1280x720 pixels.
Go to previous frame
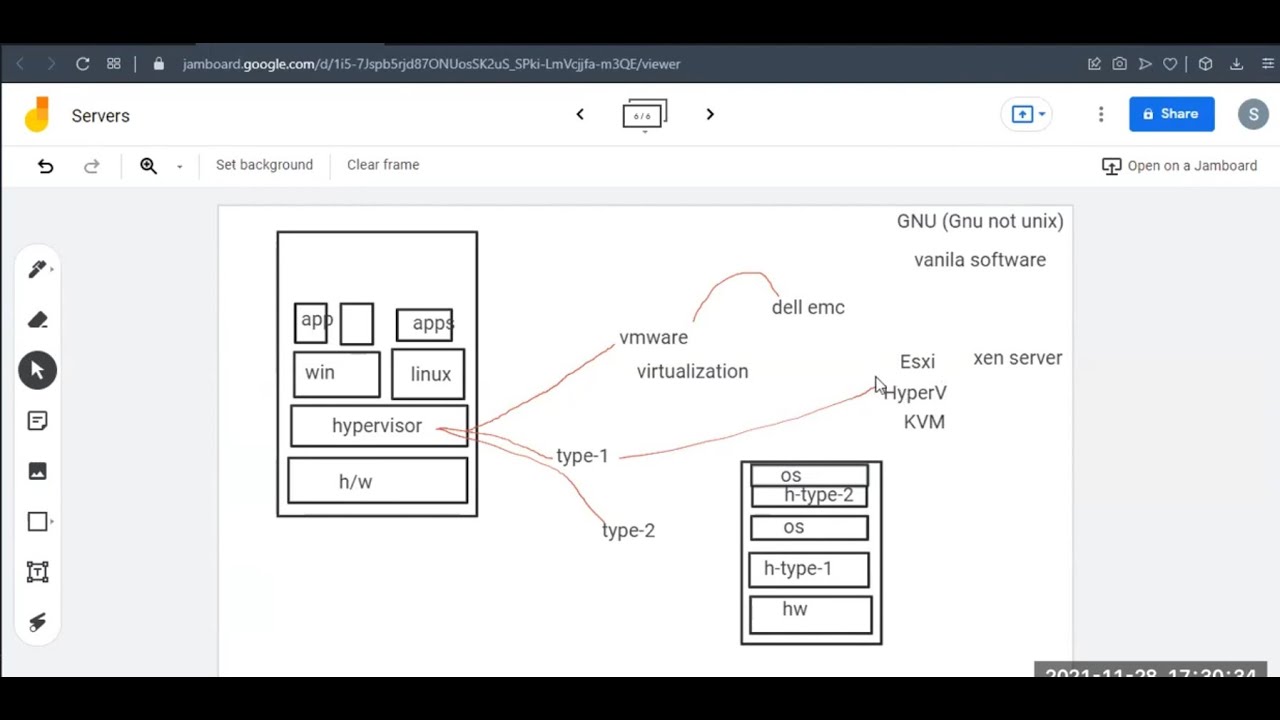point(580,114)
